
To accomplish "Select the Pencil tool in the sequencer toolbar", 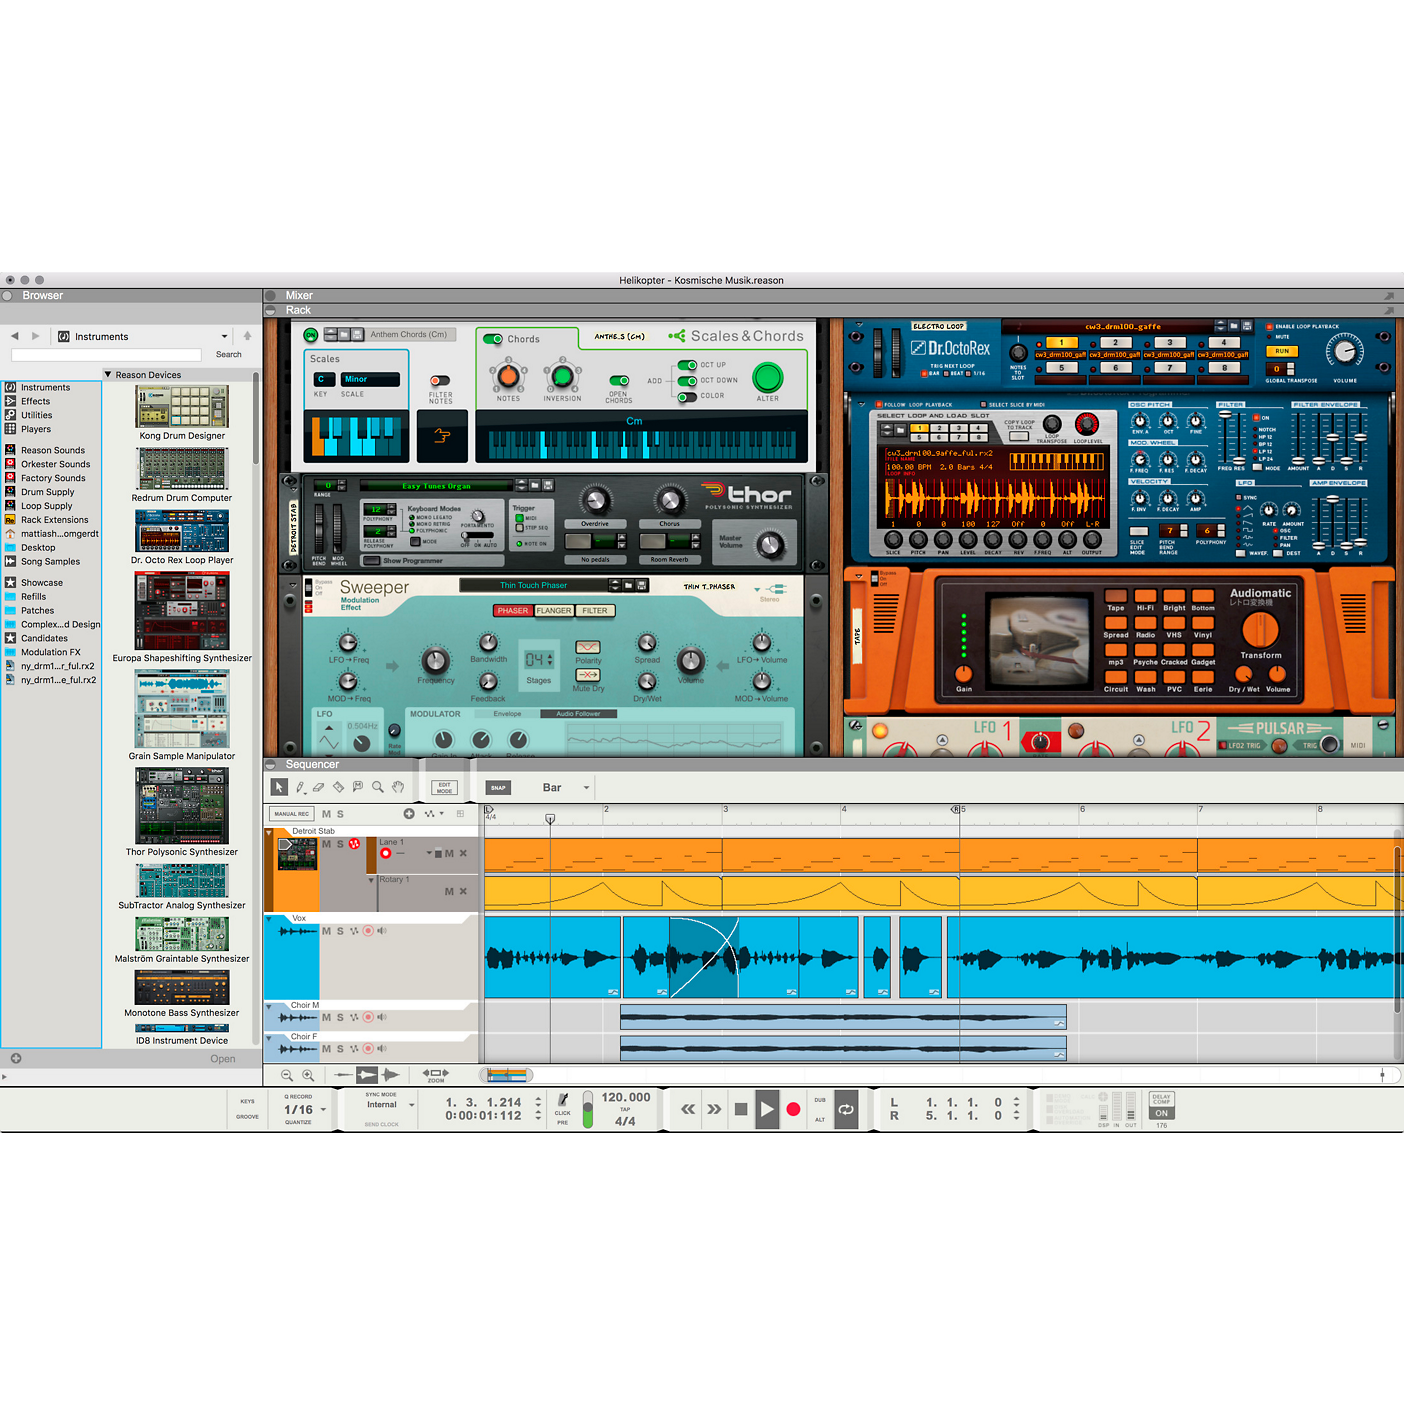I will [300, 787].
